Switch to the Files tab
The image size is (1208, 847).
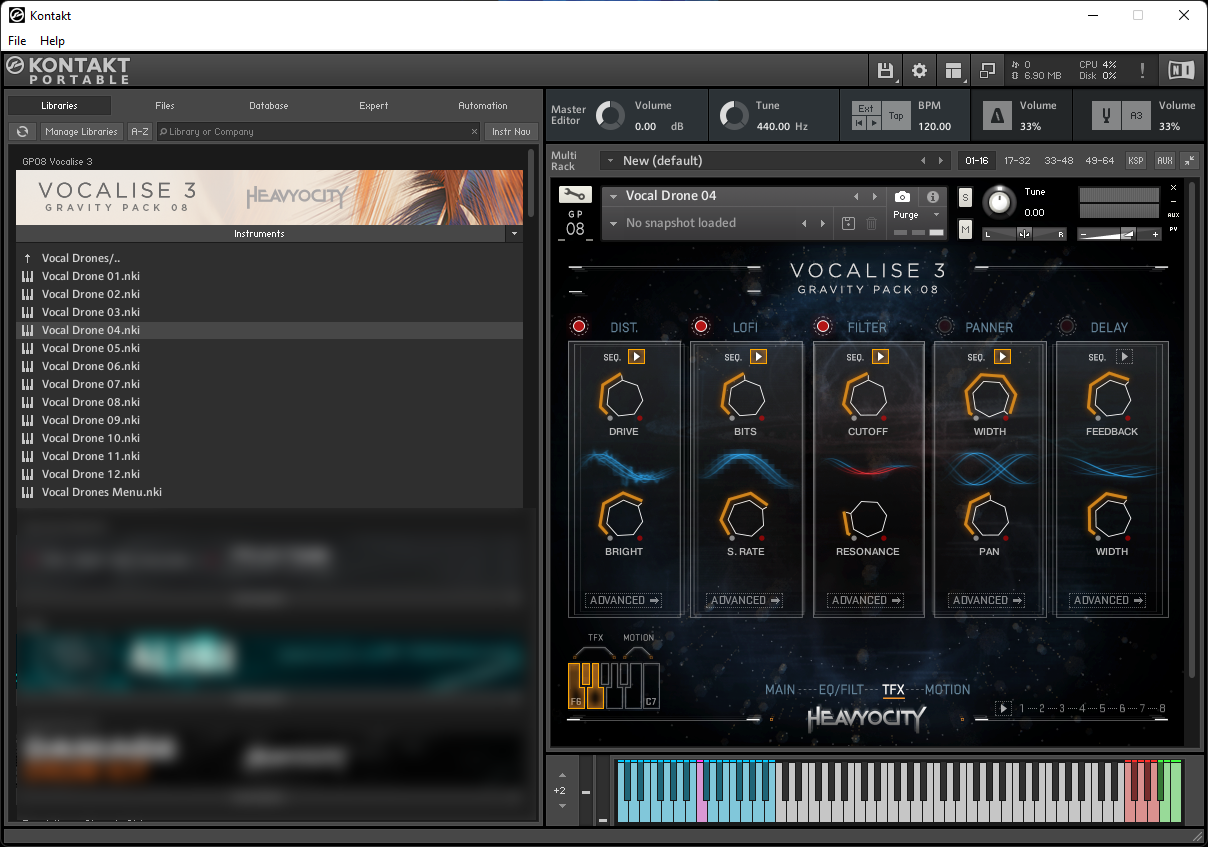pyautogui.click(x=165, y=106)
